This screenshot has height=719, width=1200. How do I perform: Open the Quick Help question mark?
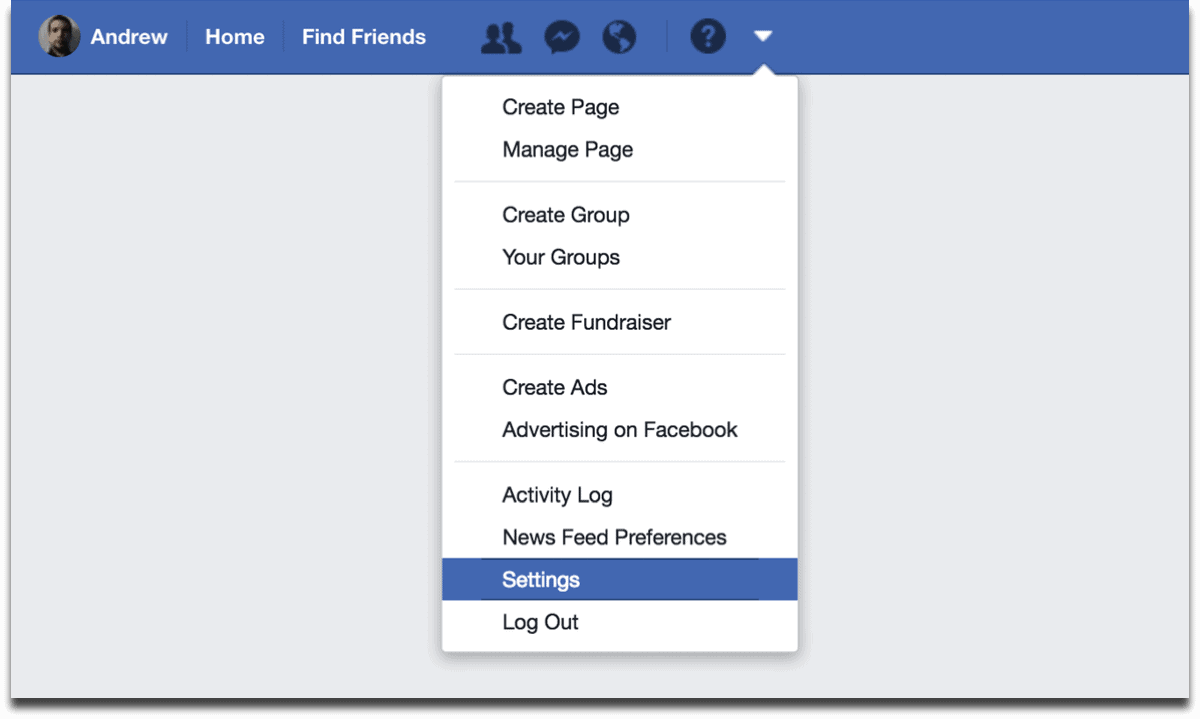tap(708, 38)
